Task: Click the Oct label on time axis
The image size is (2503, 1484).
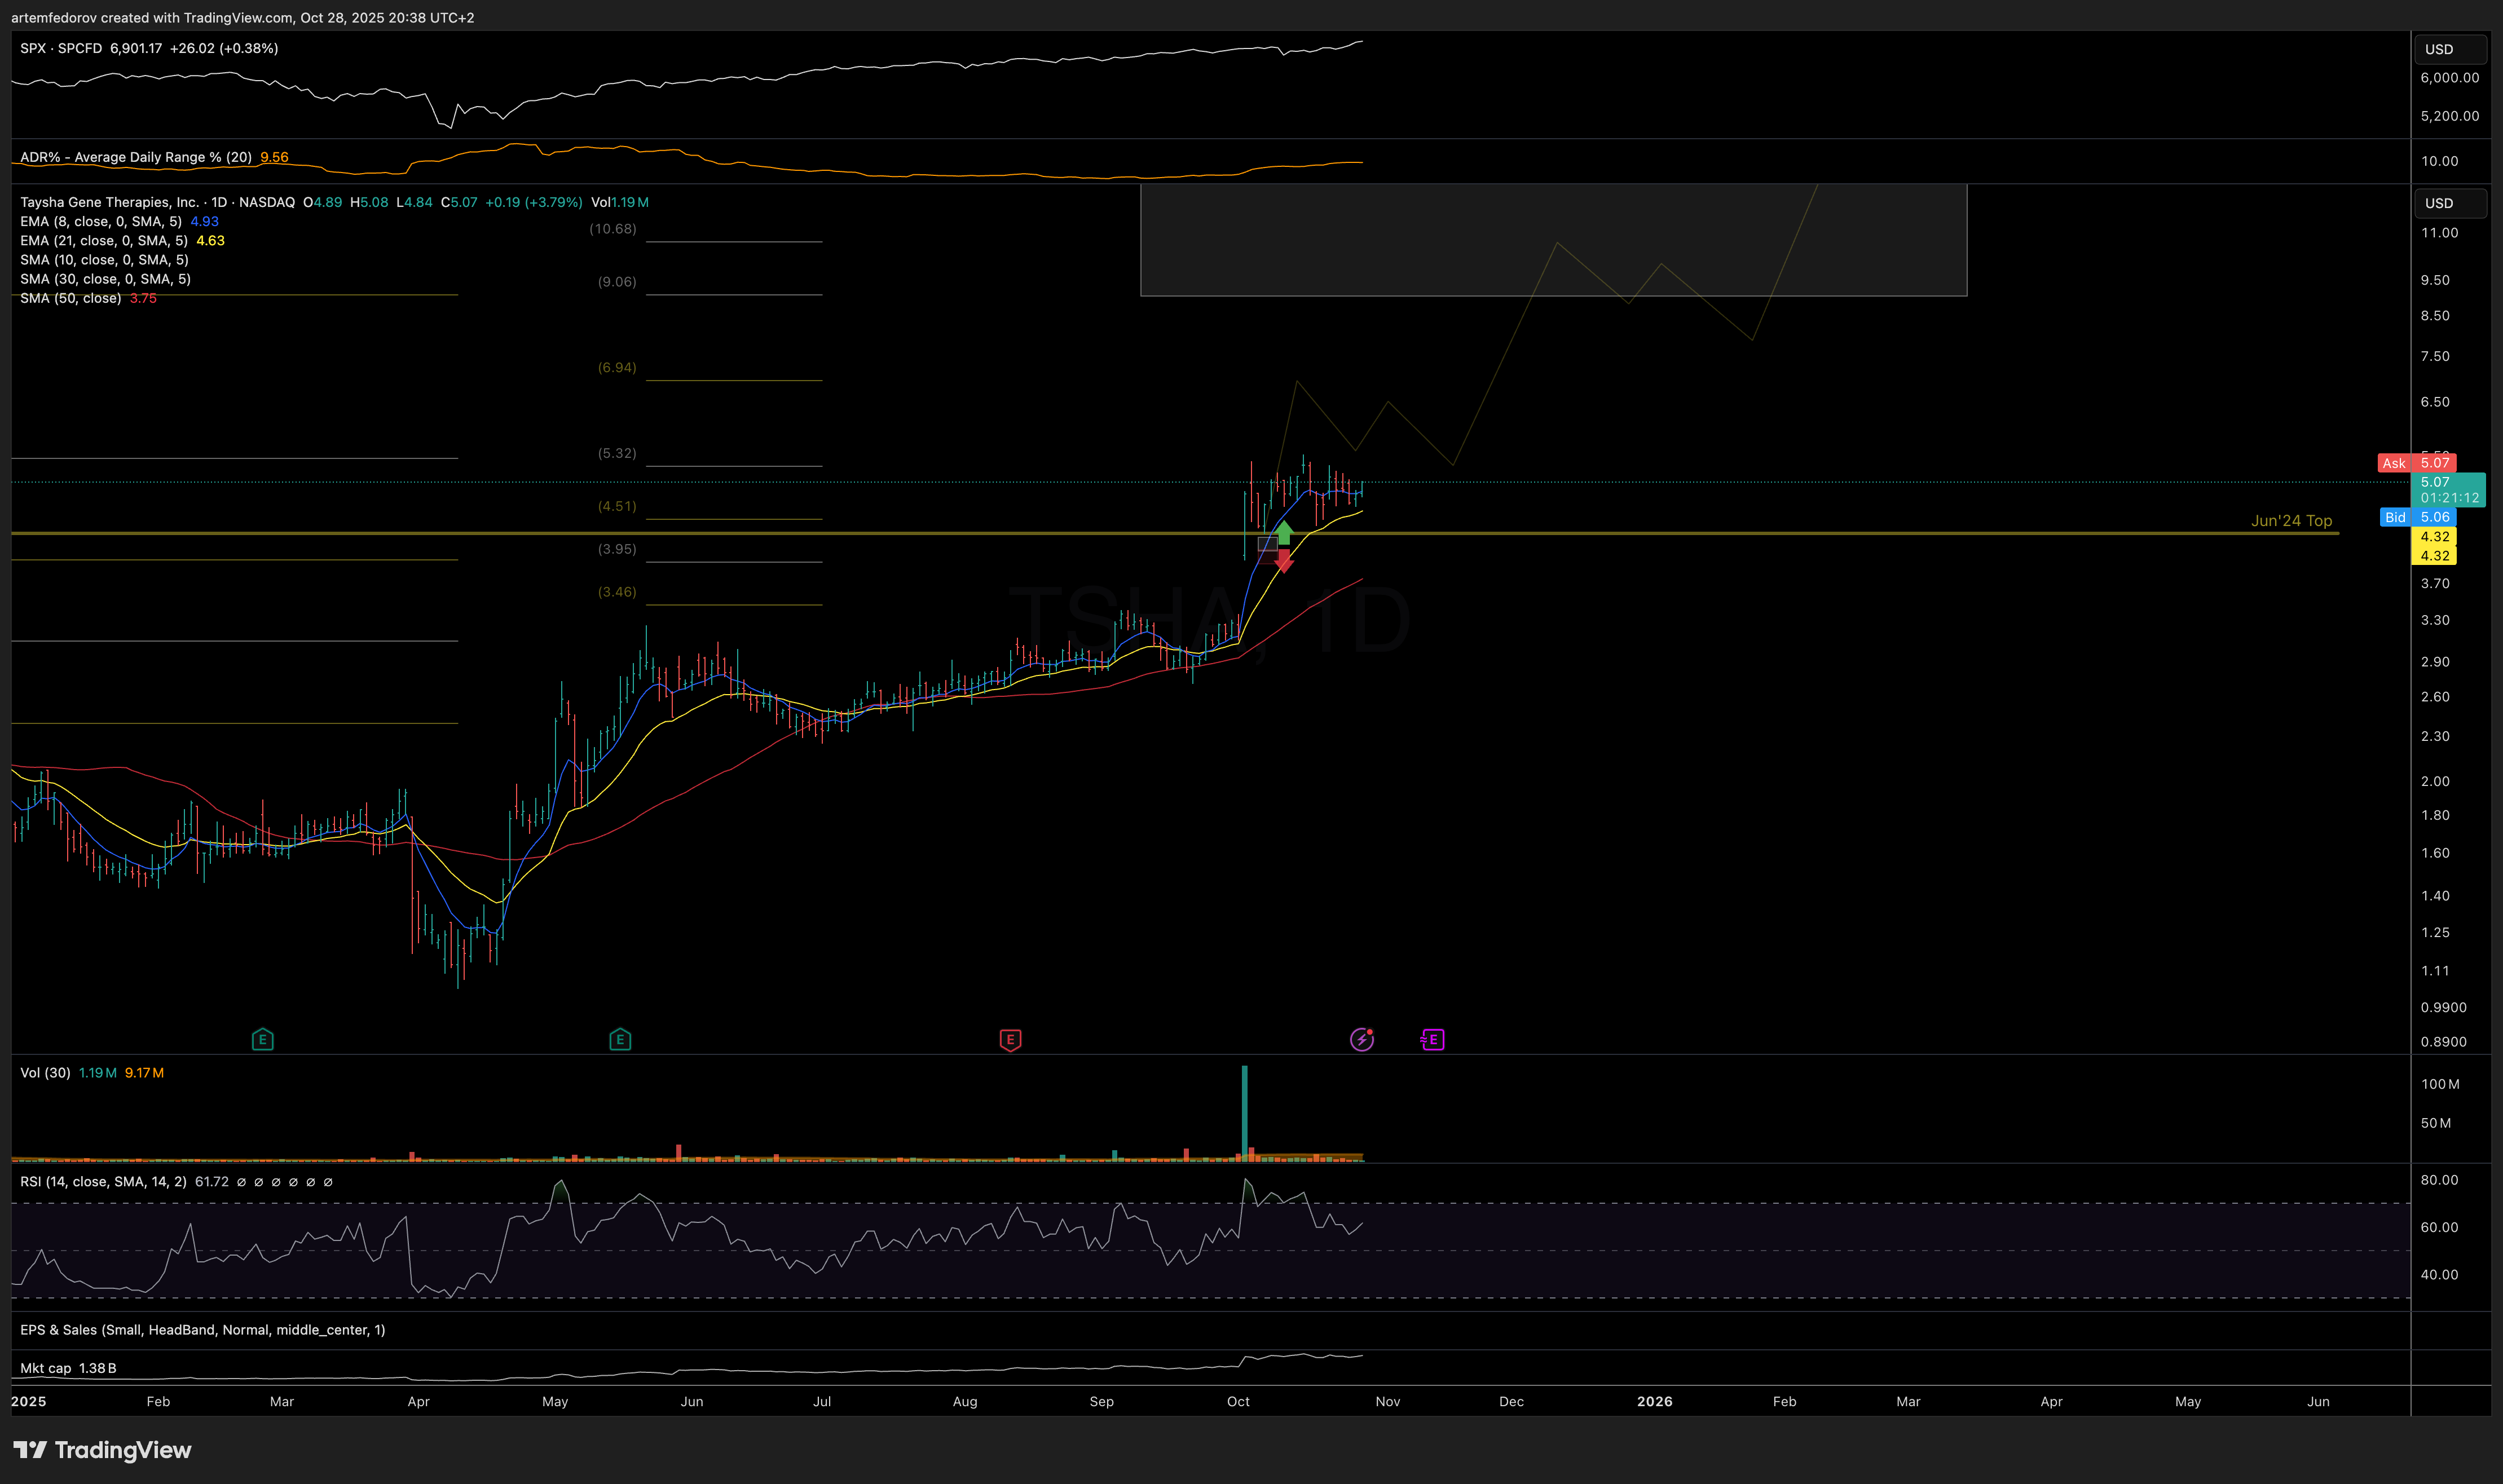Action: (x=1238, y=1401)
